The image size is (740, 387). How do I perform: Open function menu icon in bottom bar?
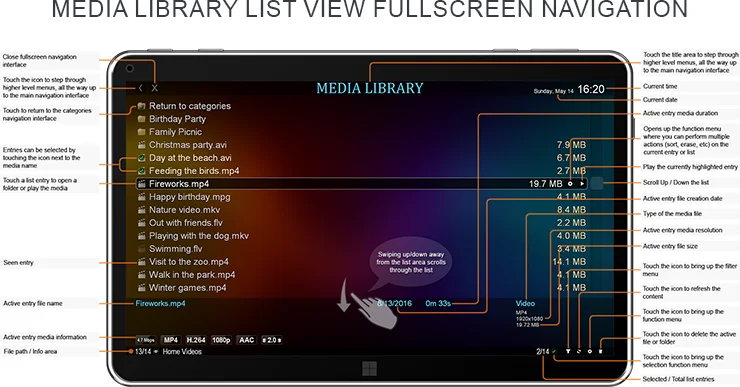point(589,352)
